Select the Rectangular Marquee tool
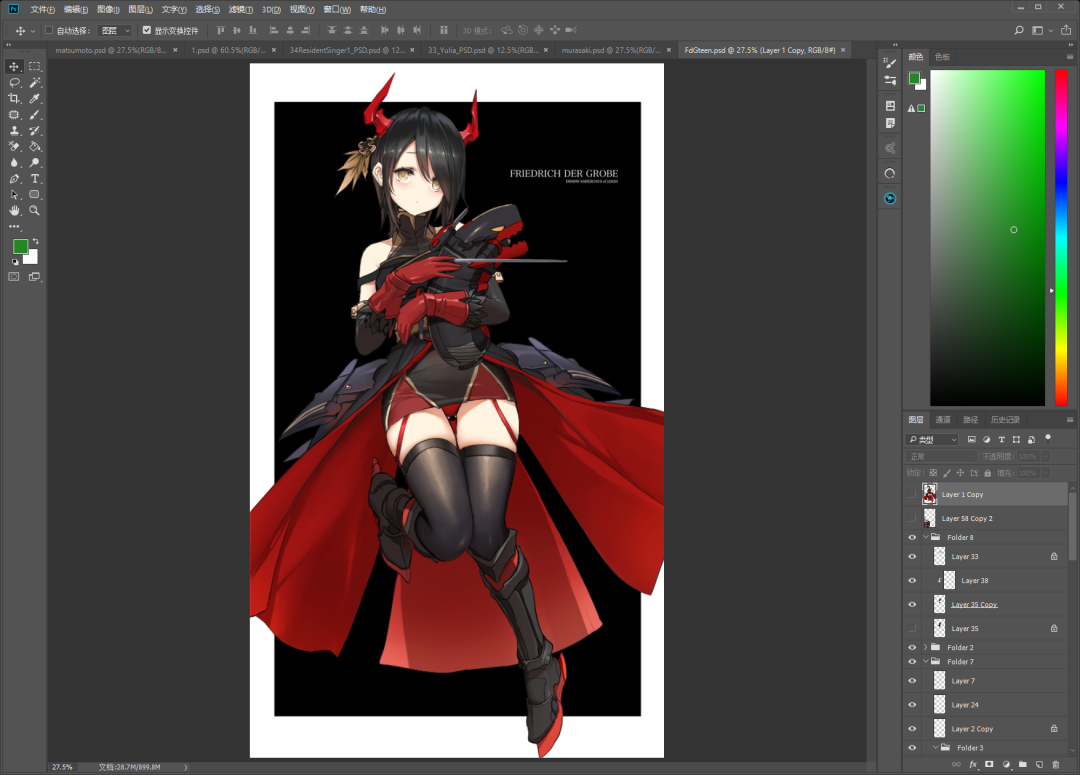Image resolution: width=1080 pixels, height=775 pixels. click(34, 67)
